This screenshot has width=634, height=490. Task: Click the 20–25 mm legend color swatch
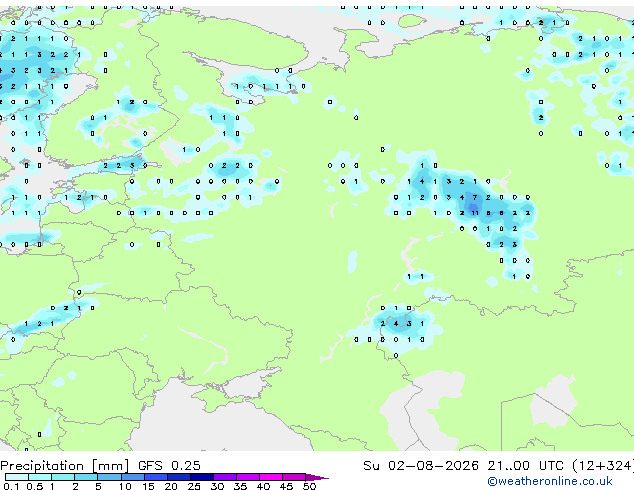tap(178, 477)
